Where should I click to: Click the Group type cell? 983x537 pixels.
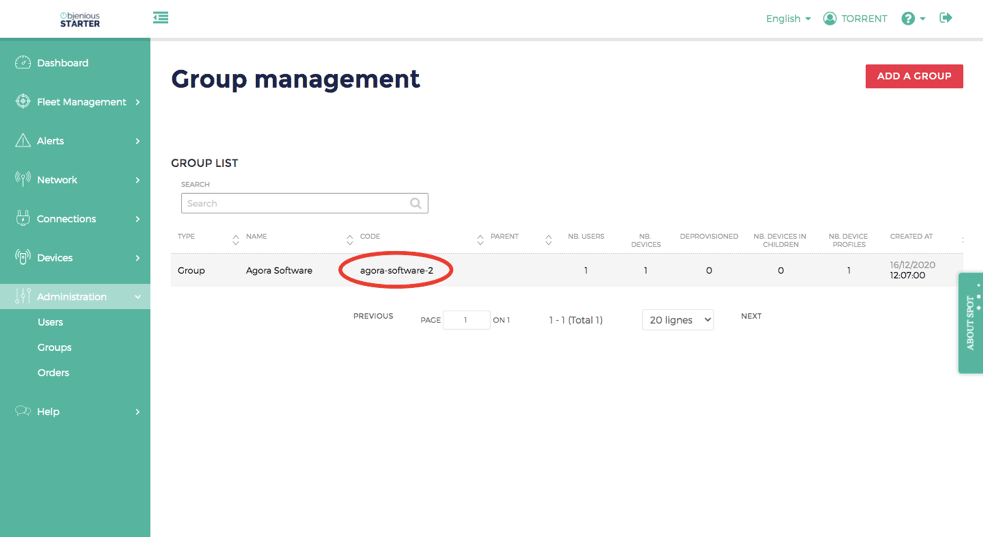point(191,271)
